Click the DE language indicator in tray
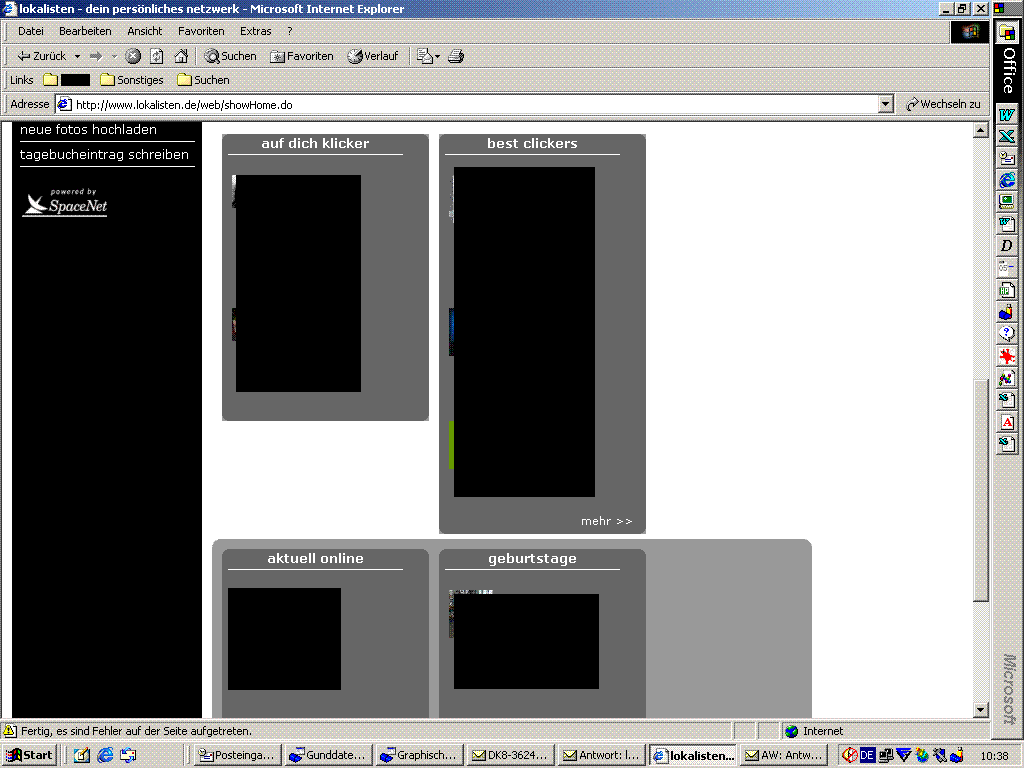Viewport: 1024px width, 768px height. pyautogui.click(x=867, y=755)
